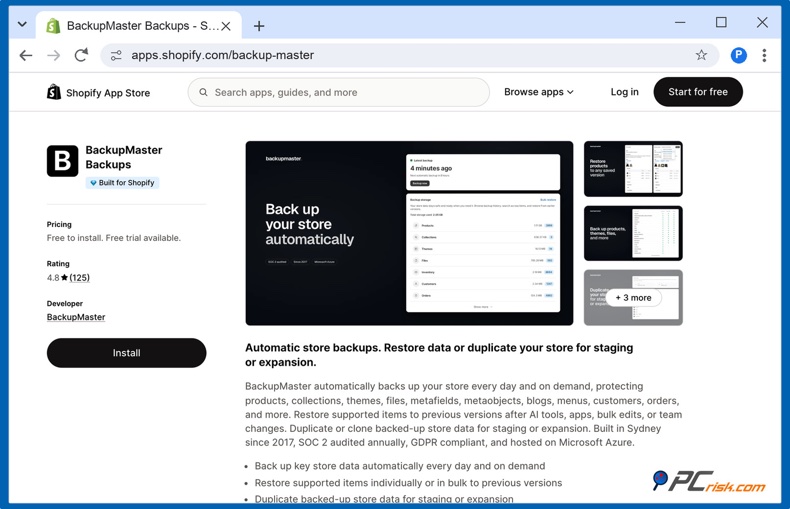
Task: Click the Shopify App Store logo
Action: [98, 92]
